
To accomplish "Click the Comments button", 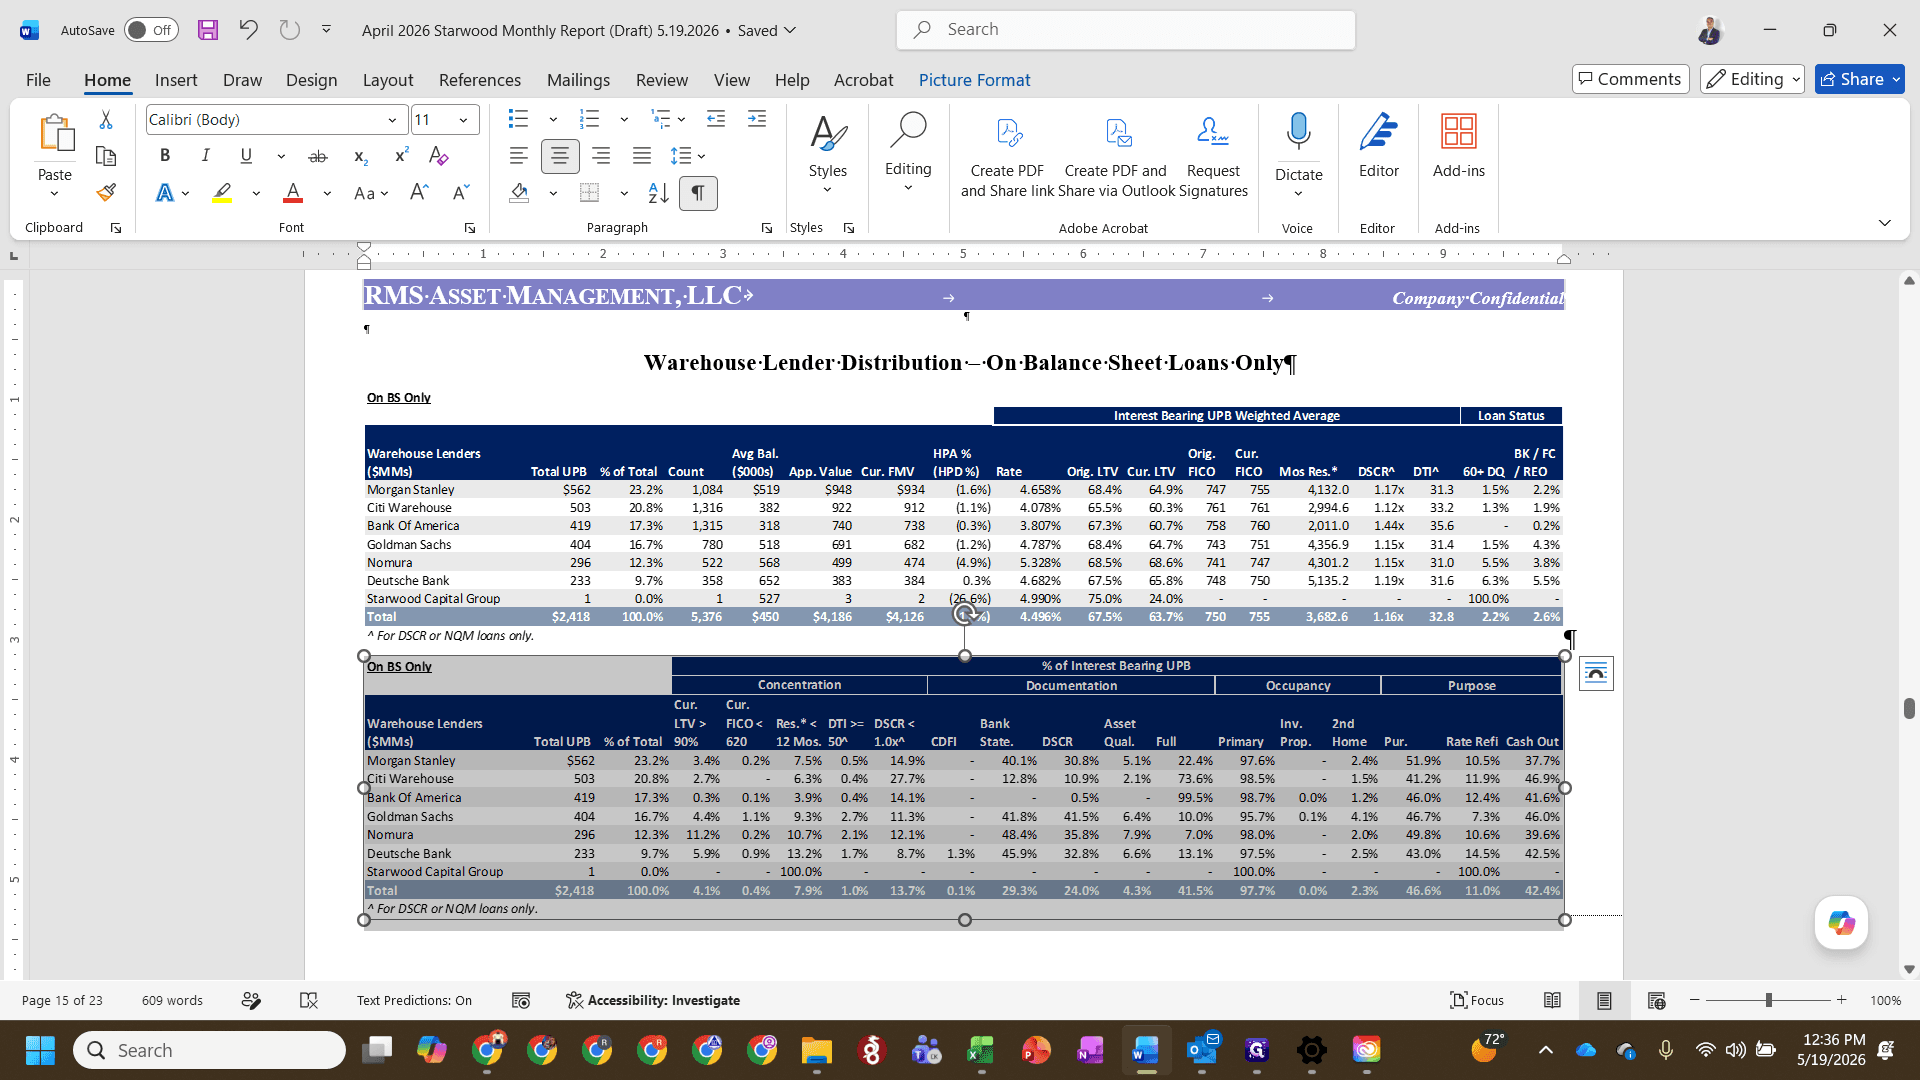I will pyautogui.click(x=1630, y=79).
